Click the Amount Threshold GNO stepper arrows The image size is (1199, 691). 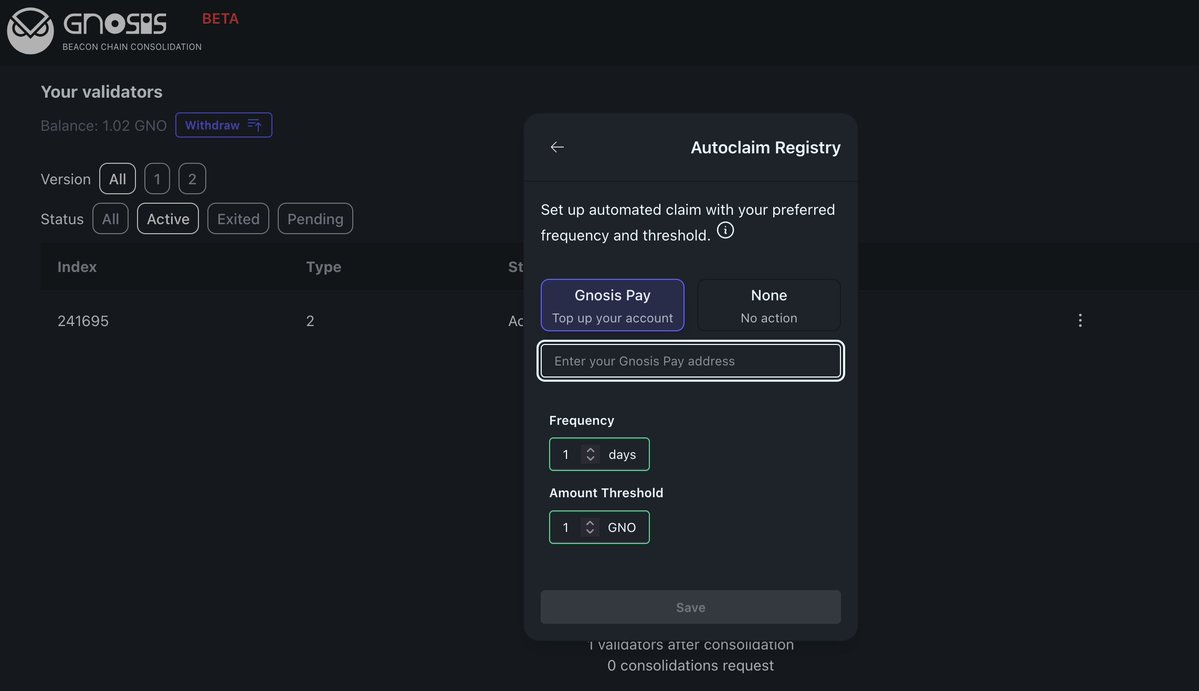point(590,527)
